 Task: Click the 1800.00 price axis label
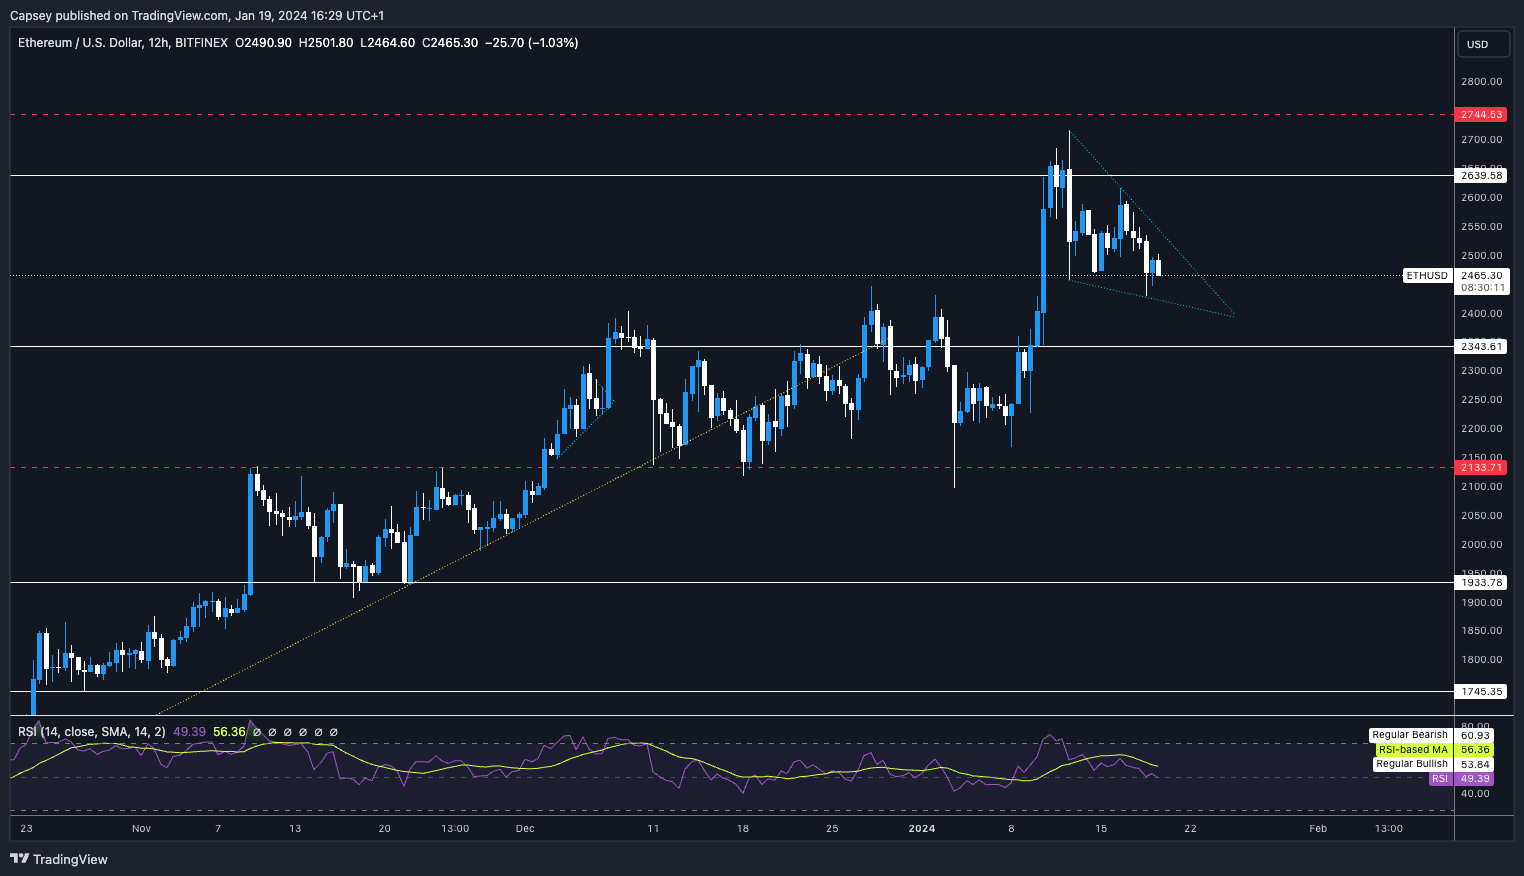click(1481, 659)
